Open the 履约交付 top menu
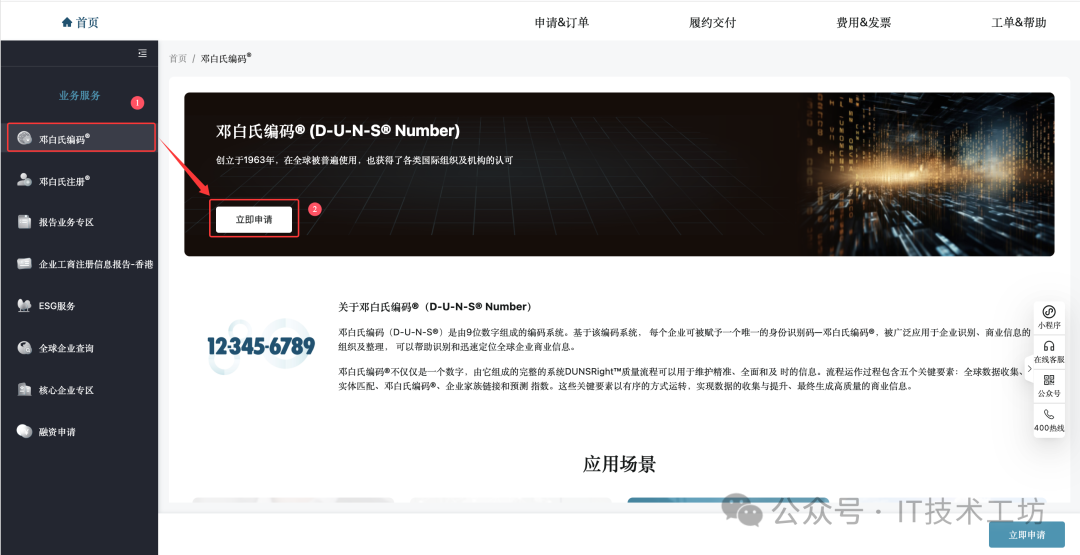This screenshot has height=555, width=1080. click(x=713, y=22)
